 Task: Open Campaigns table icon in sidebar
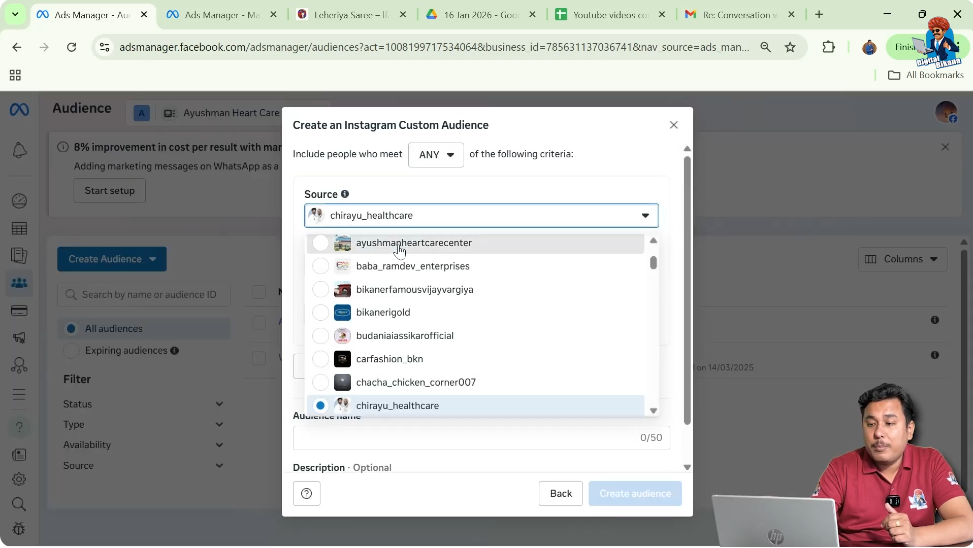click(x=19, y=228)
